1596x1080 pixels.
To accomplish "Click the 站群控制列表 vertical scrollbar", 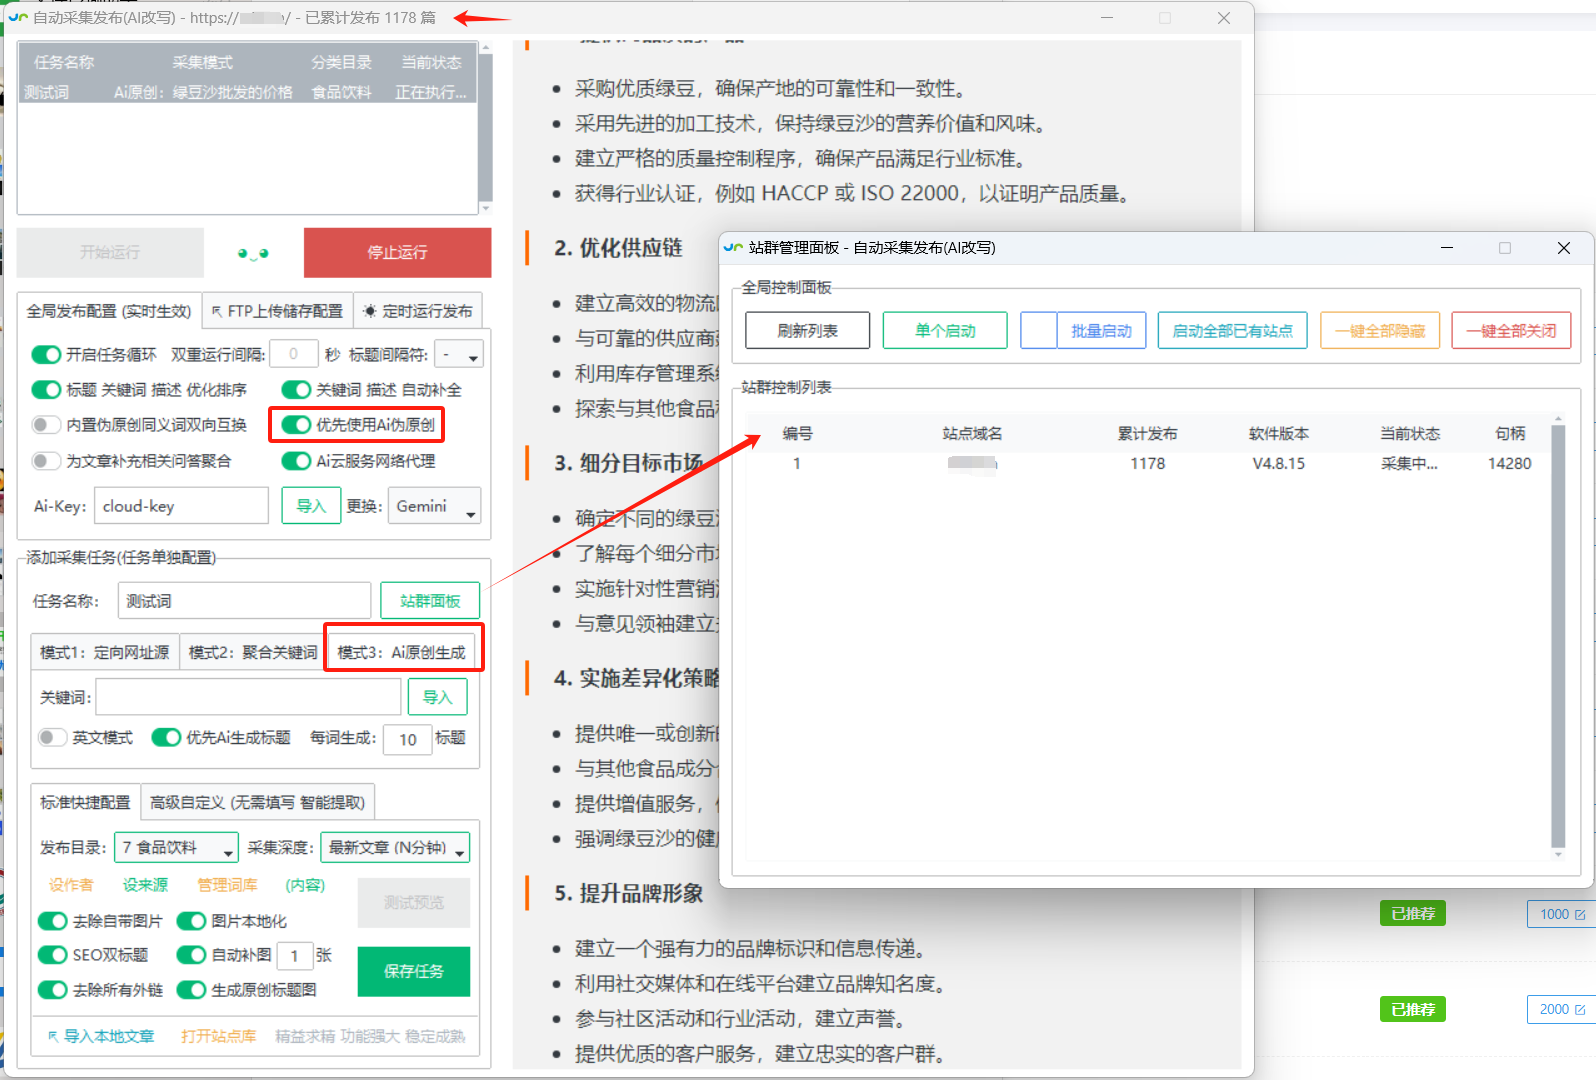I will pos(1558,635).
